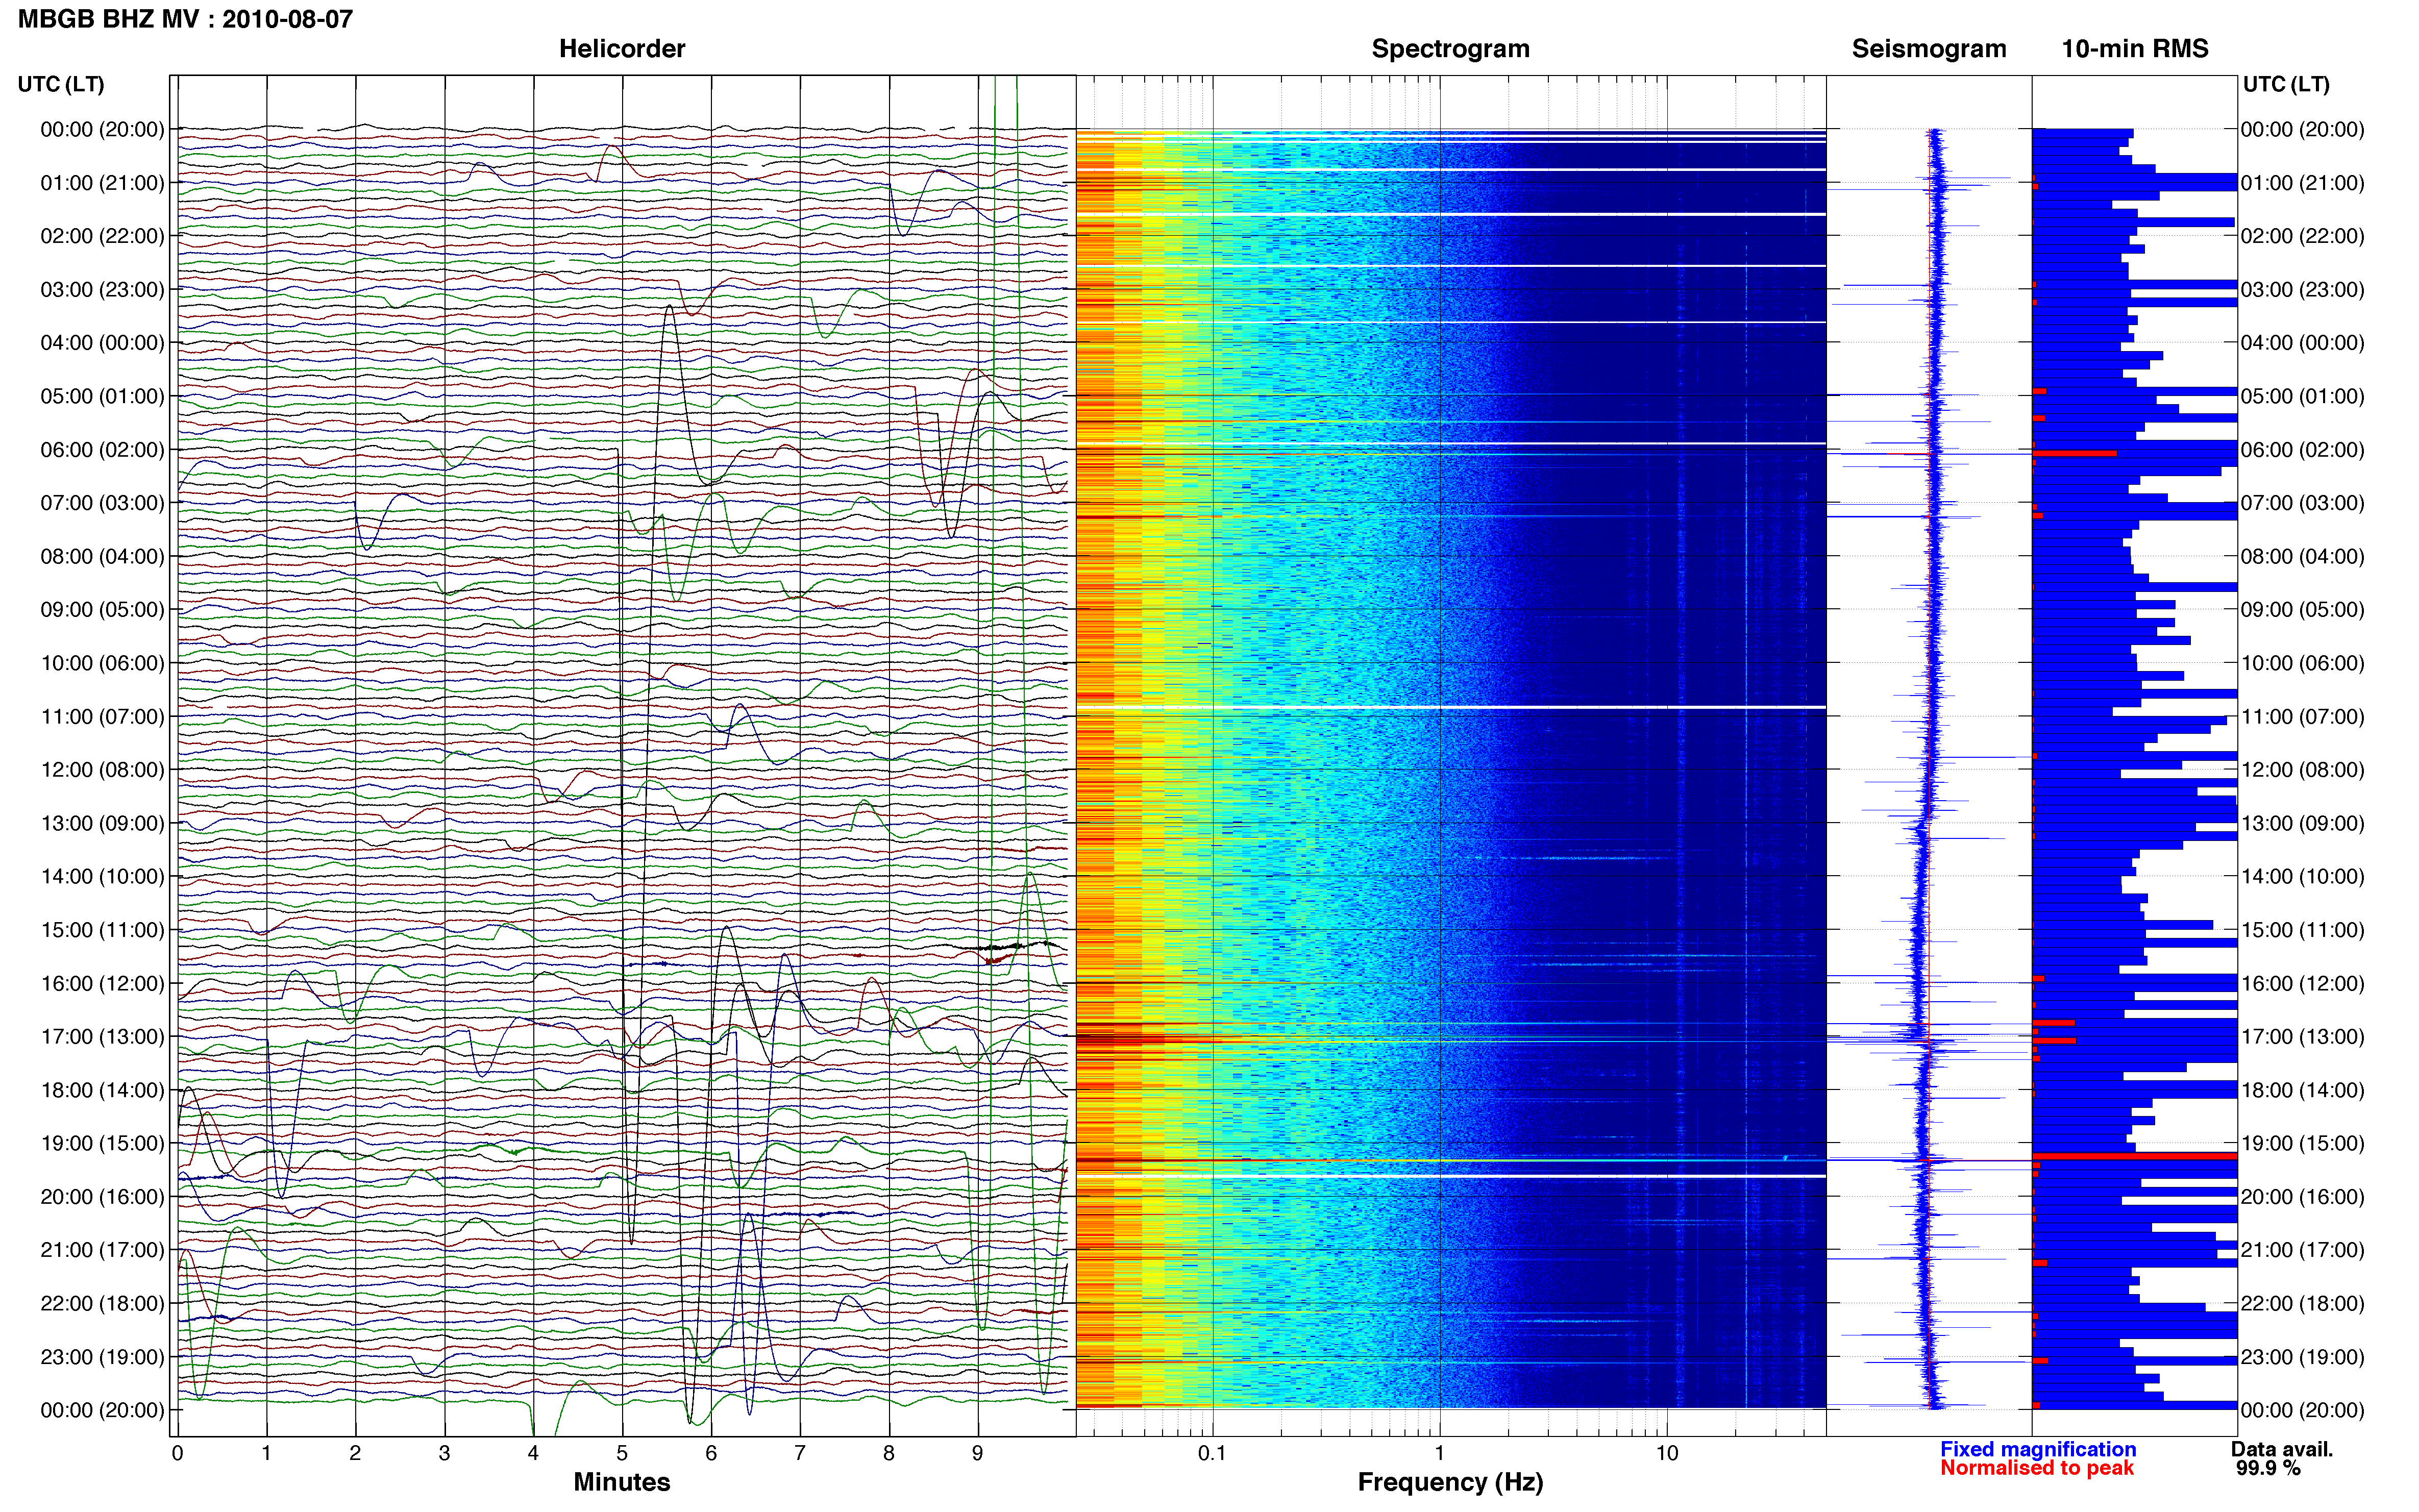The width and height of the screenshot is (2419, 1512).
Task: Click the '10-min RMS' panel heading
Action: (2135, 49)
